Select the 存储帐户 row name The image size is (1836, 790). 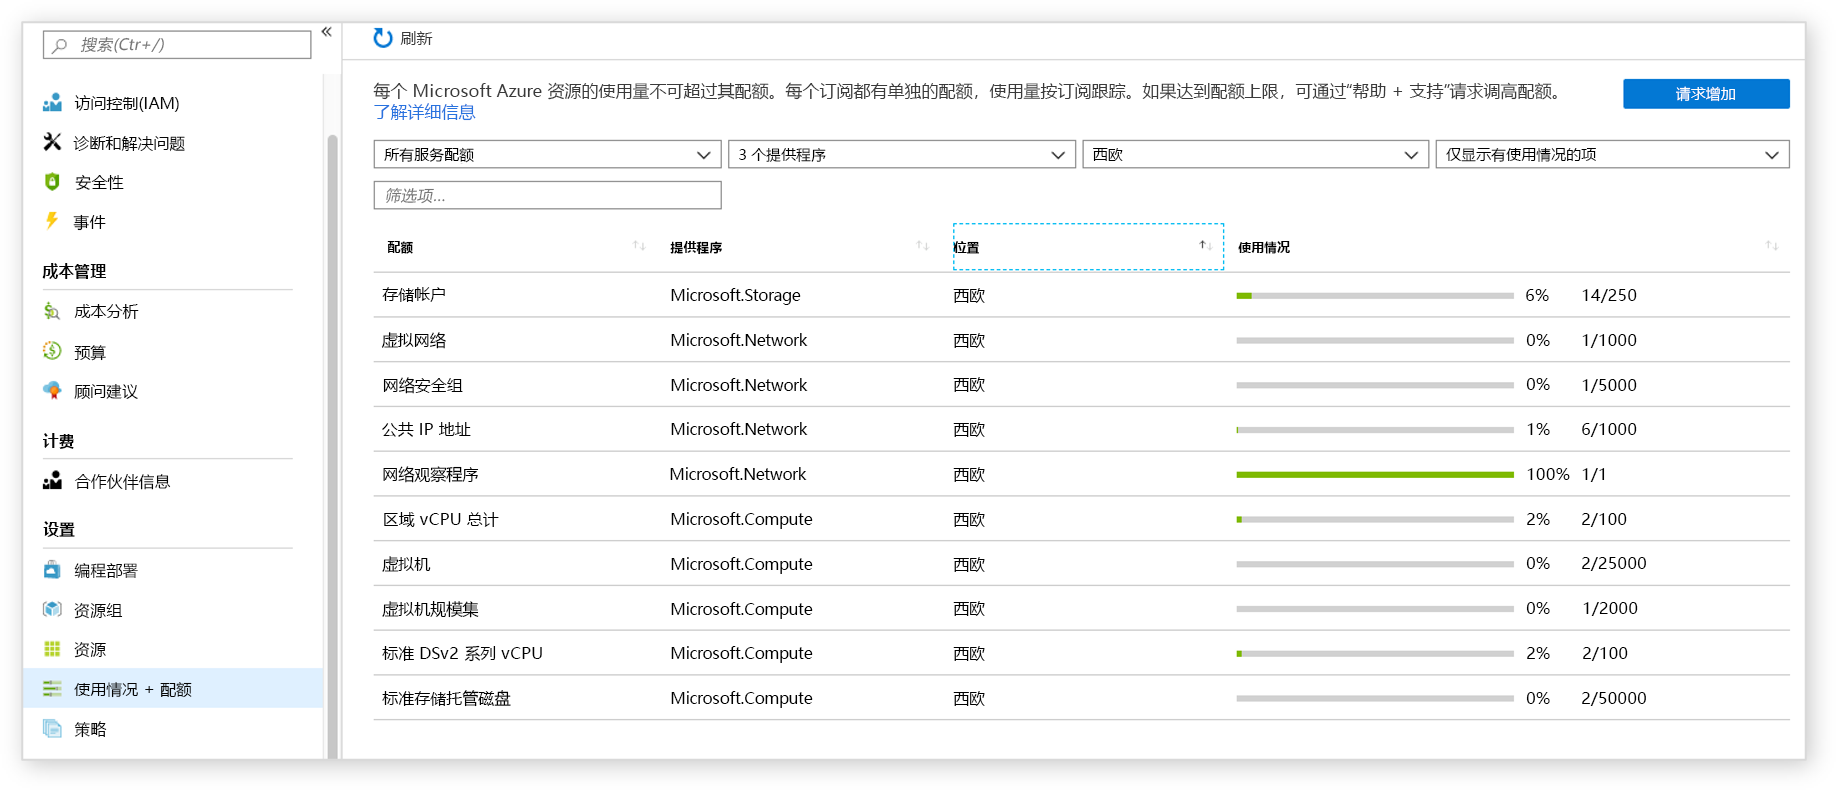(x=414, y=294)
